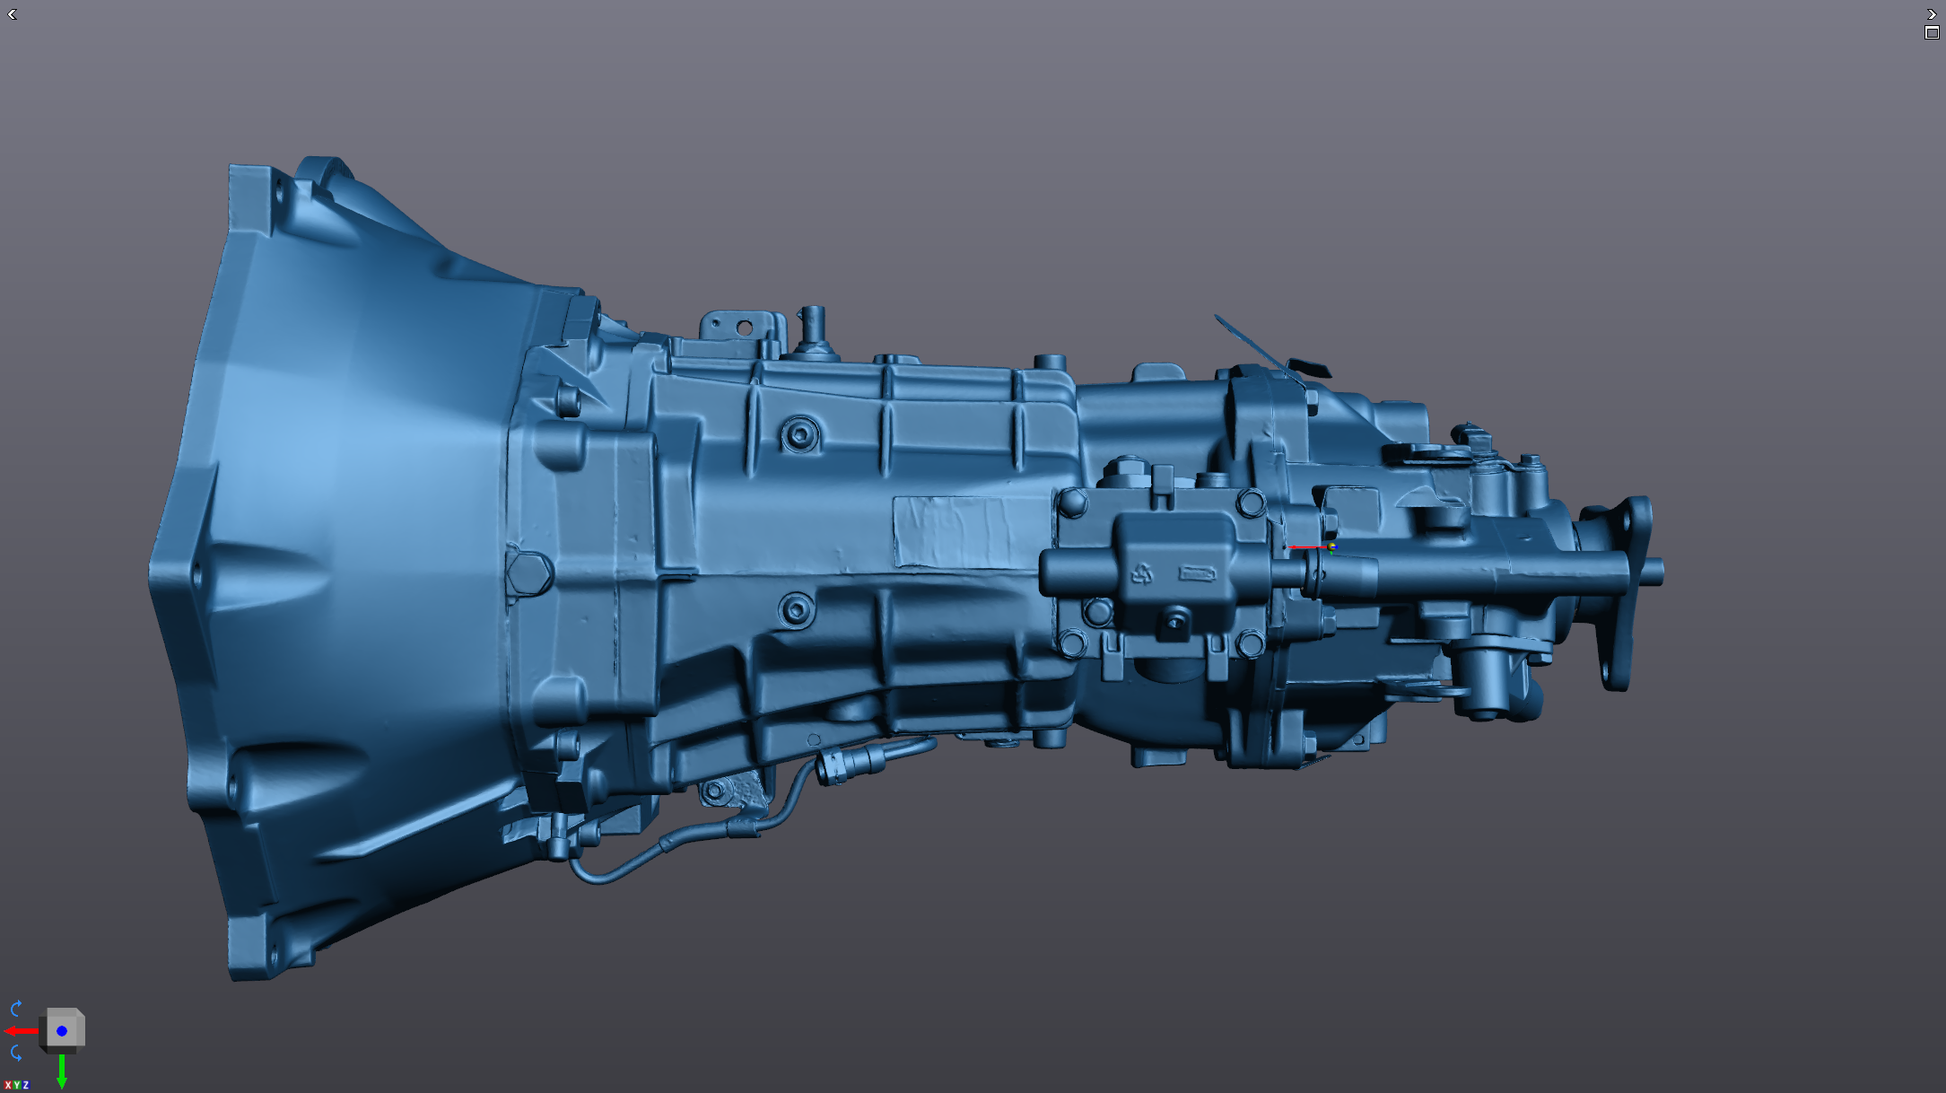Click the green Y label in XYZ indicator
The height and width of the screenshot is (1093, 1946).
pyautogui.click(x=17, y=1085)
